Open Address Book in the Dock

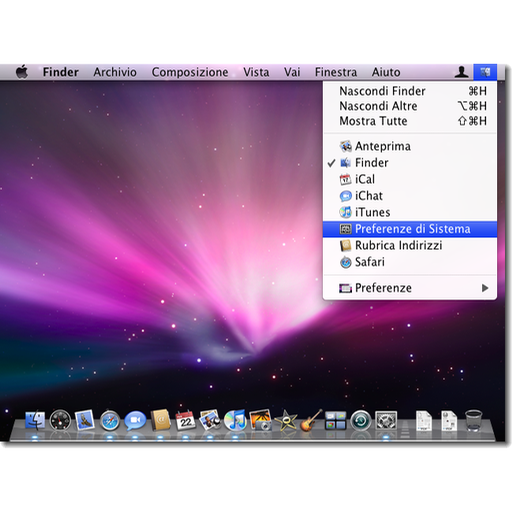tap(160, 420)
